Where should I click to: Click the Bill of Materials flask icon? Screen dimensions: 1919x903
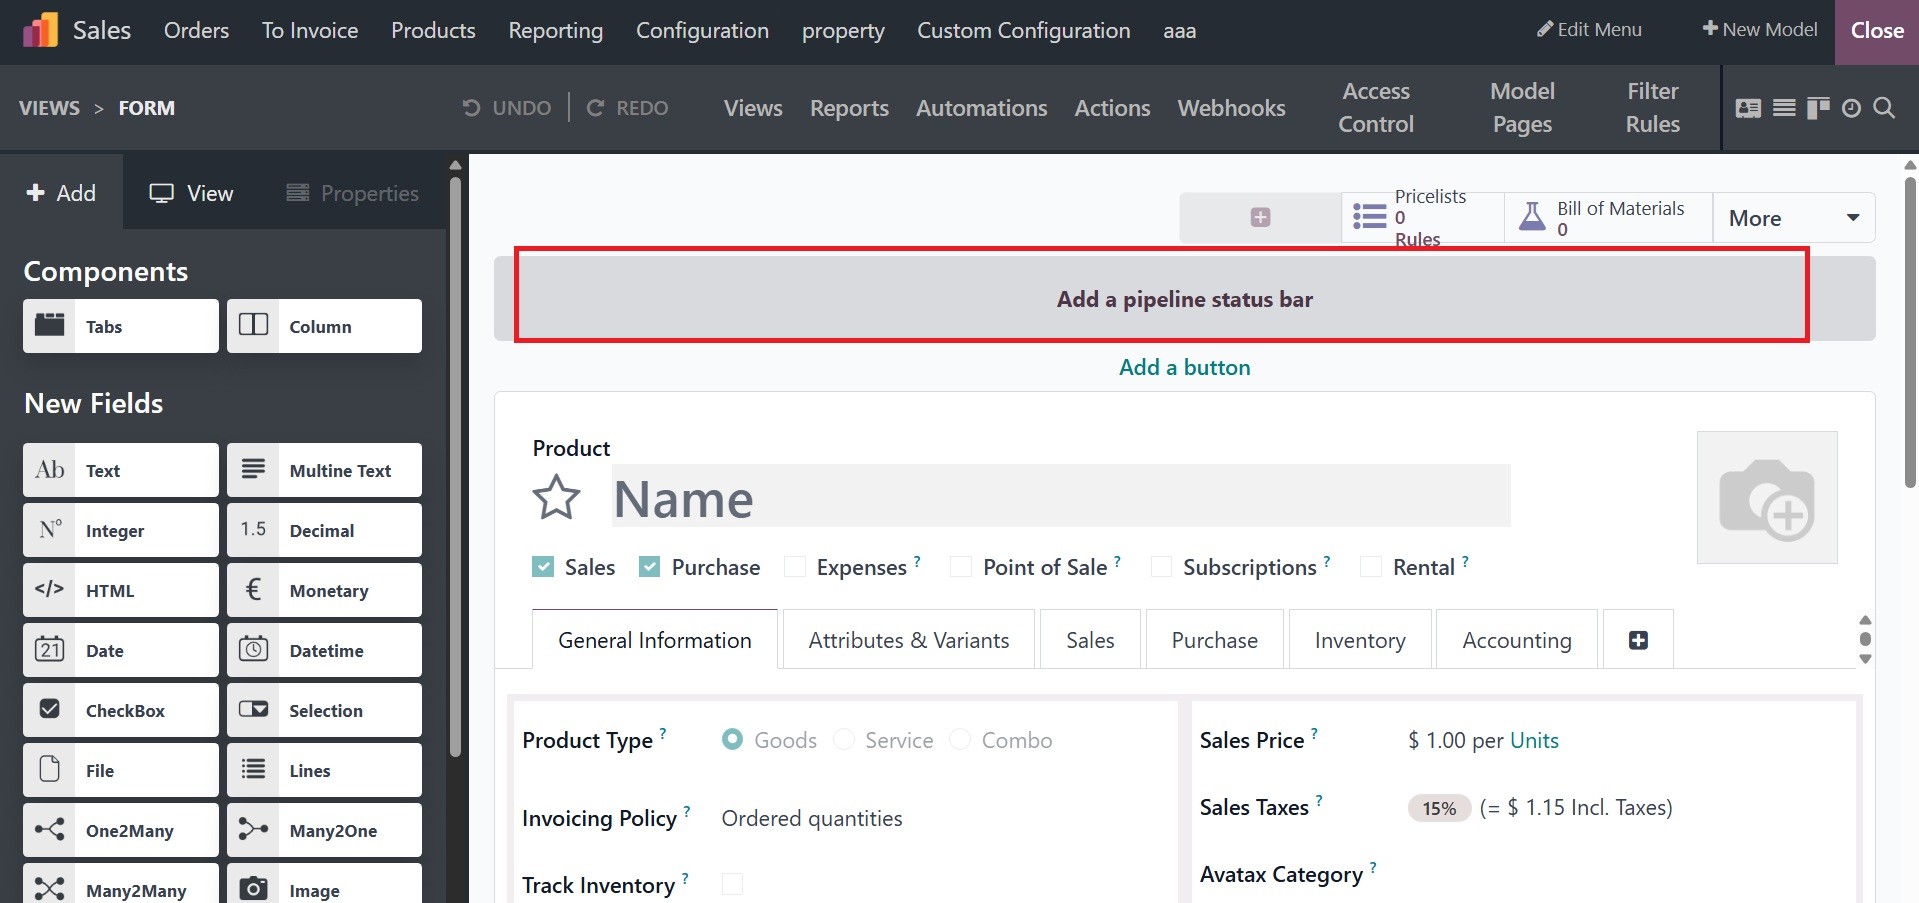1532,217
